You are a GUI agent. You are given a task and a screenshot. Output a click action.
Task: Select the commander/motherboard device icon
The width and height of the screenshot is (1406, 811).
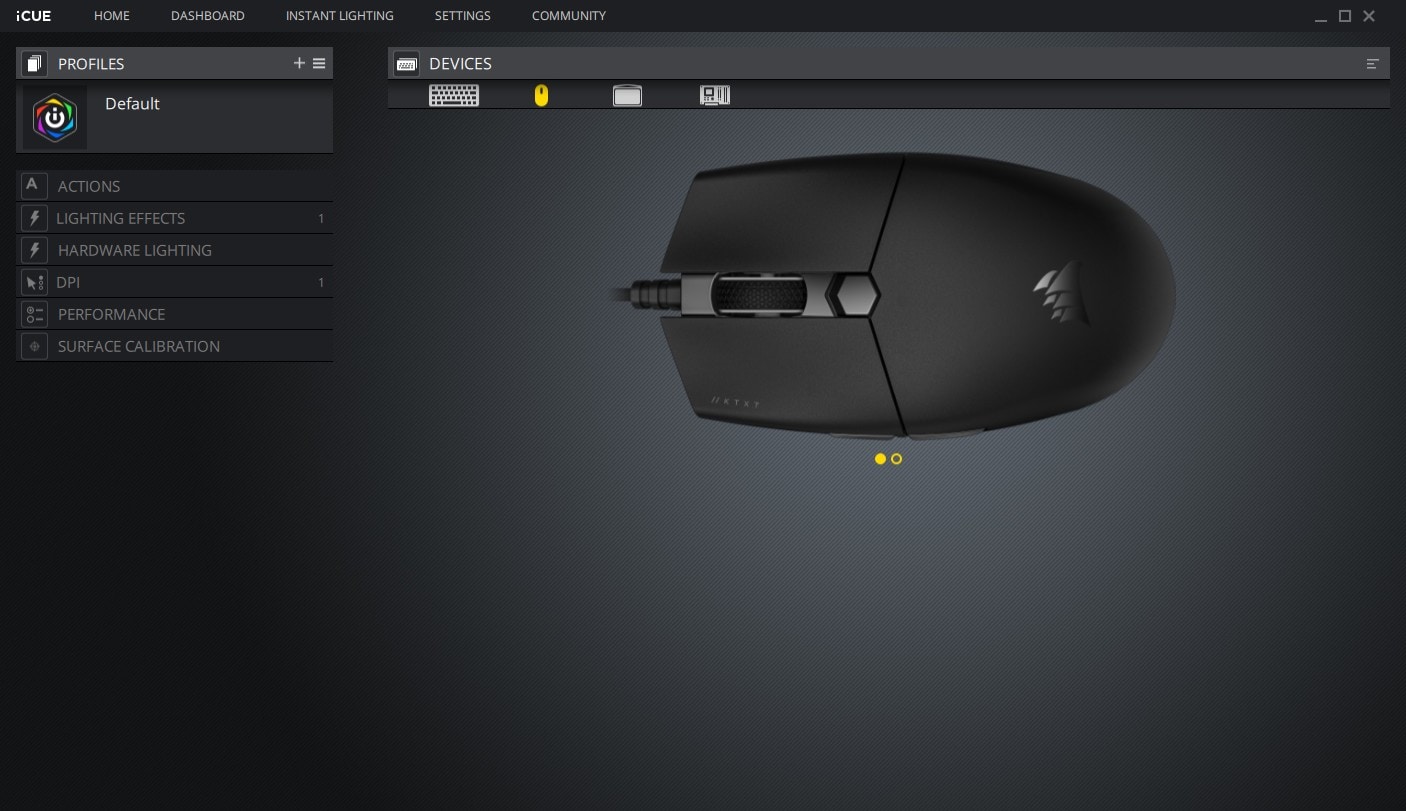coord(715,95)
